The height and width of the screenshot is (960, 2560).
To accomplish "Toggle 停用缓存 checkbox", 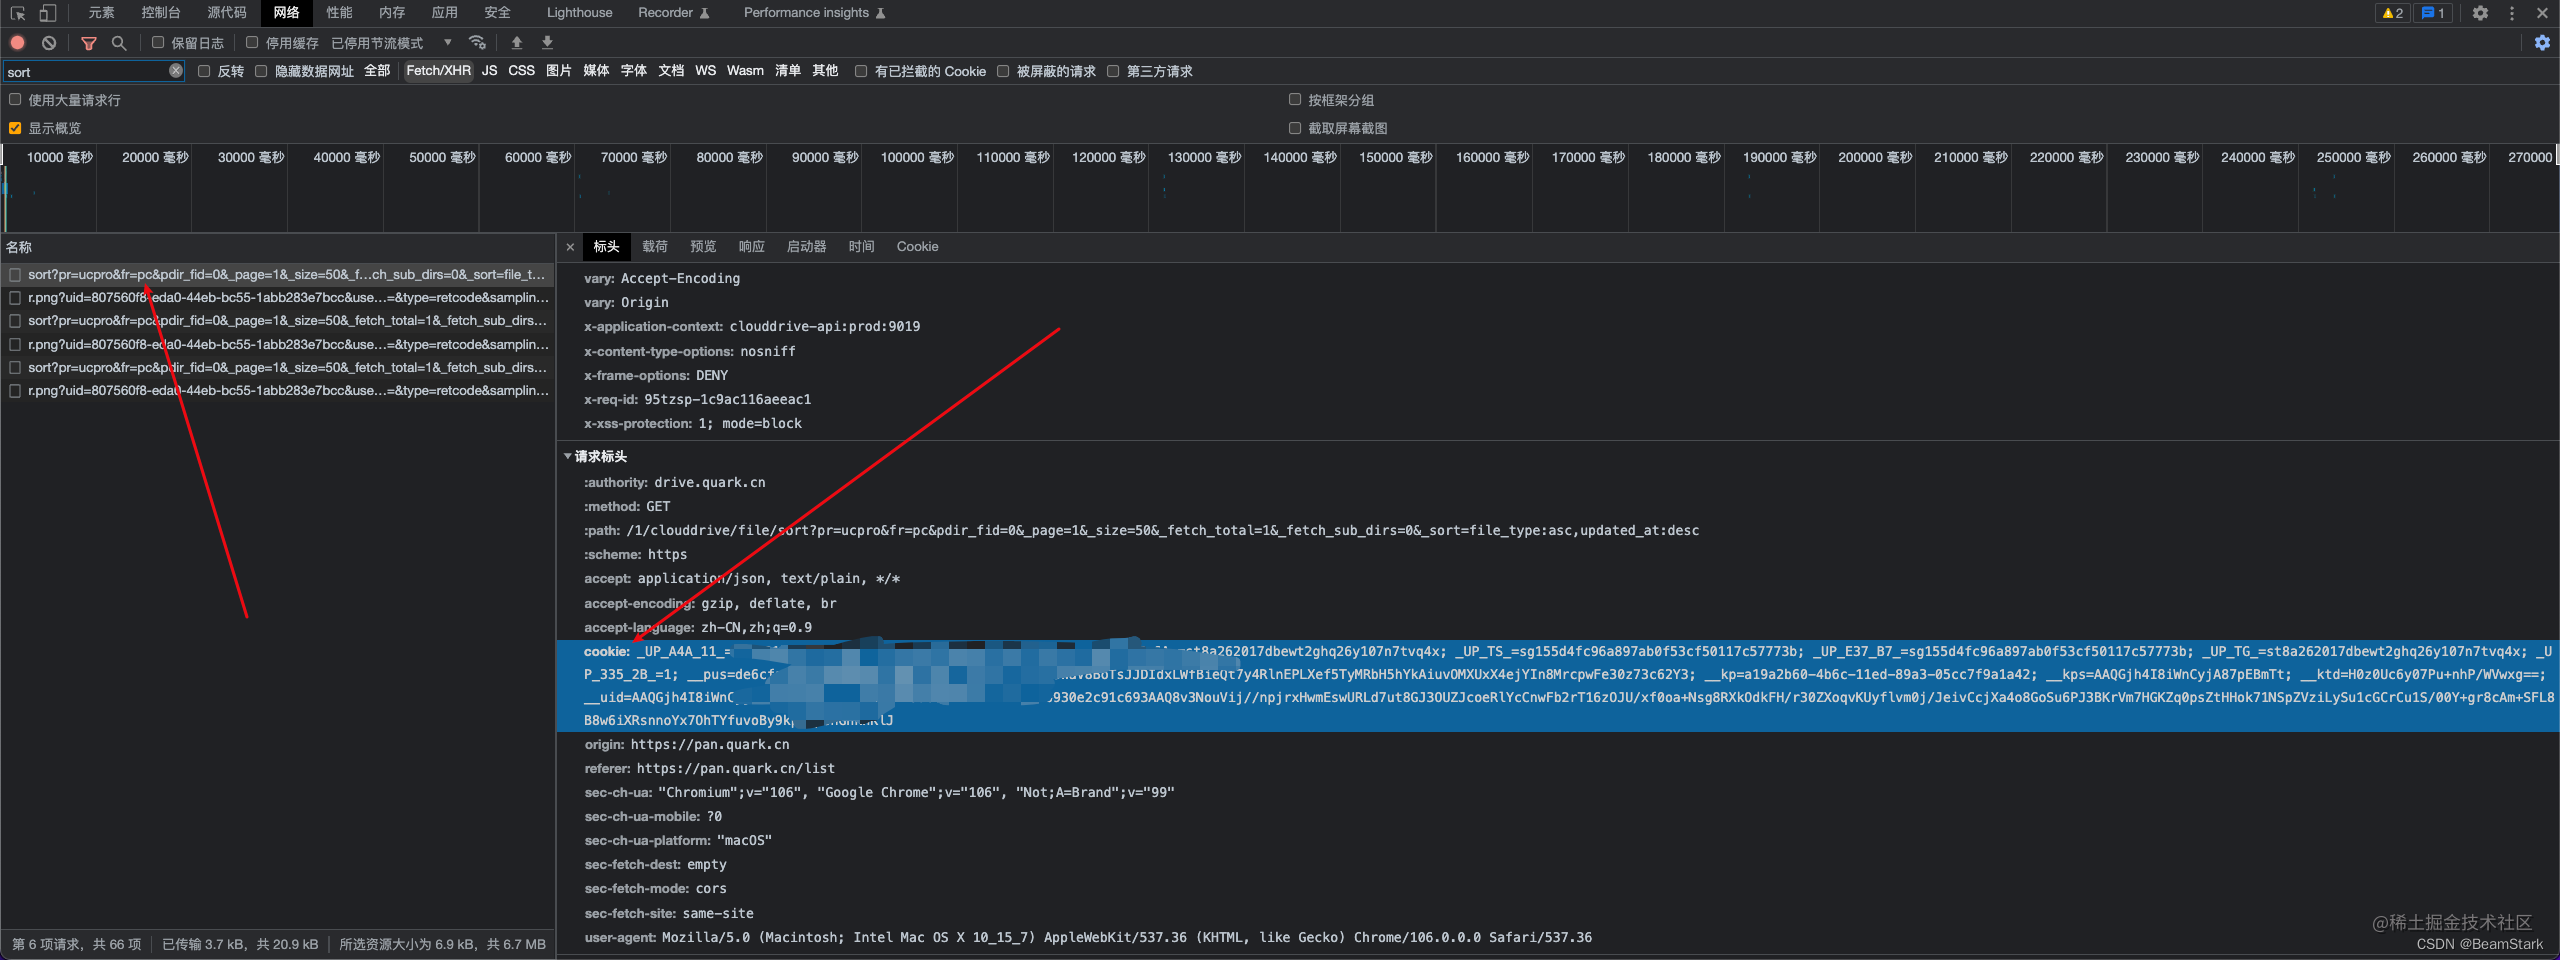I will click(252, 42).
